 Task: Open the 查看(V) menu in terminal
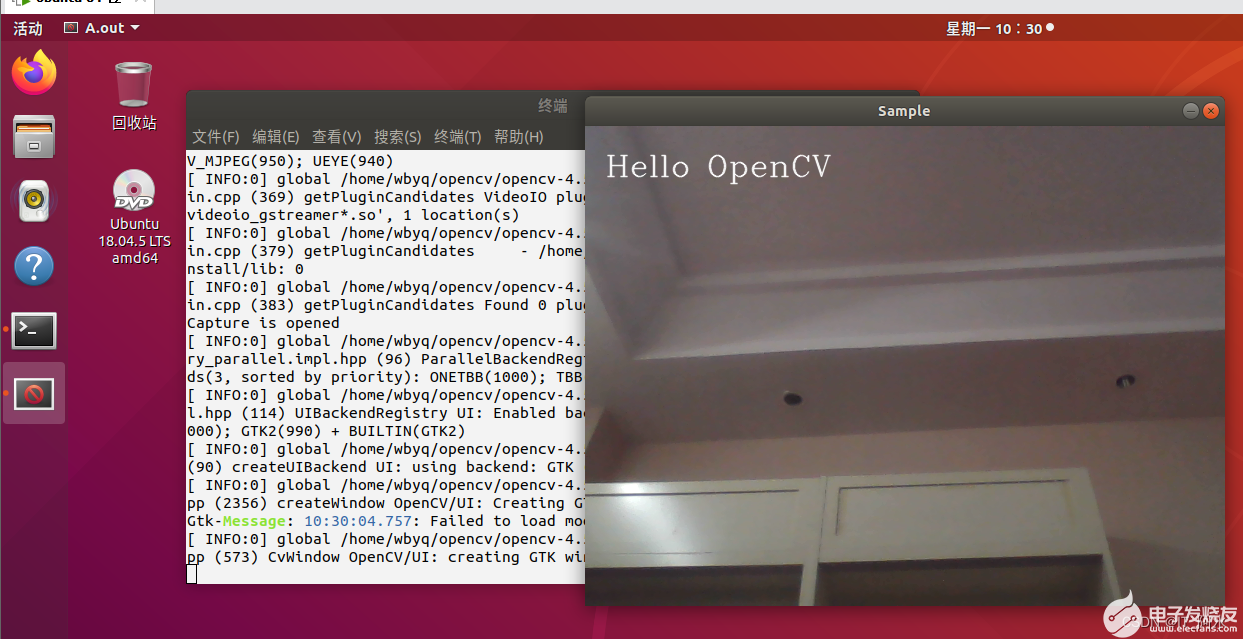337,137
